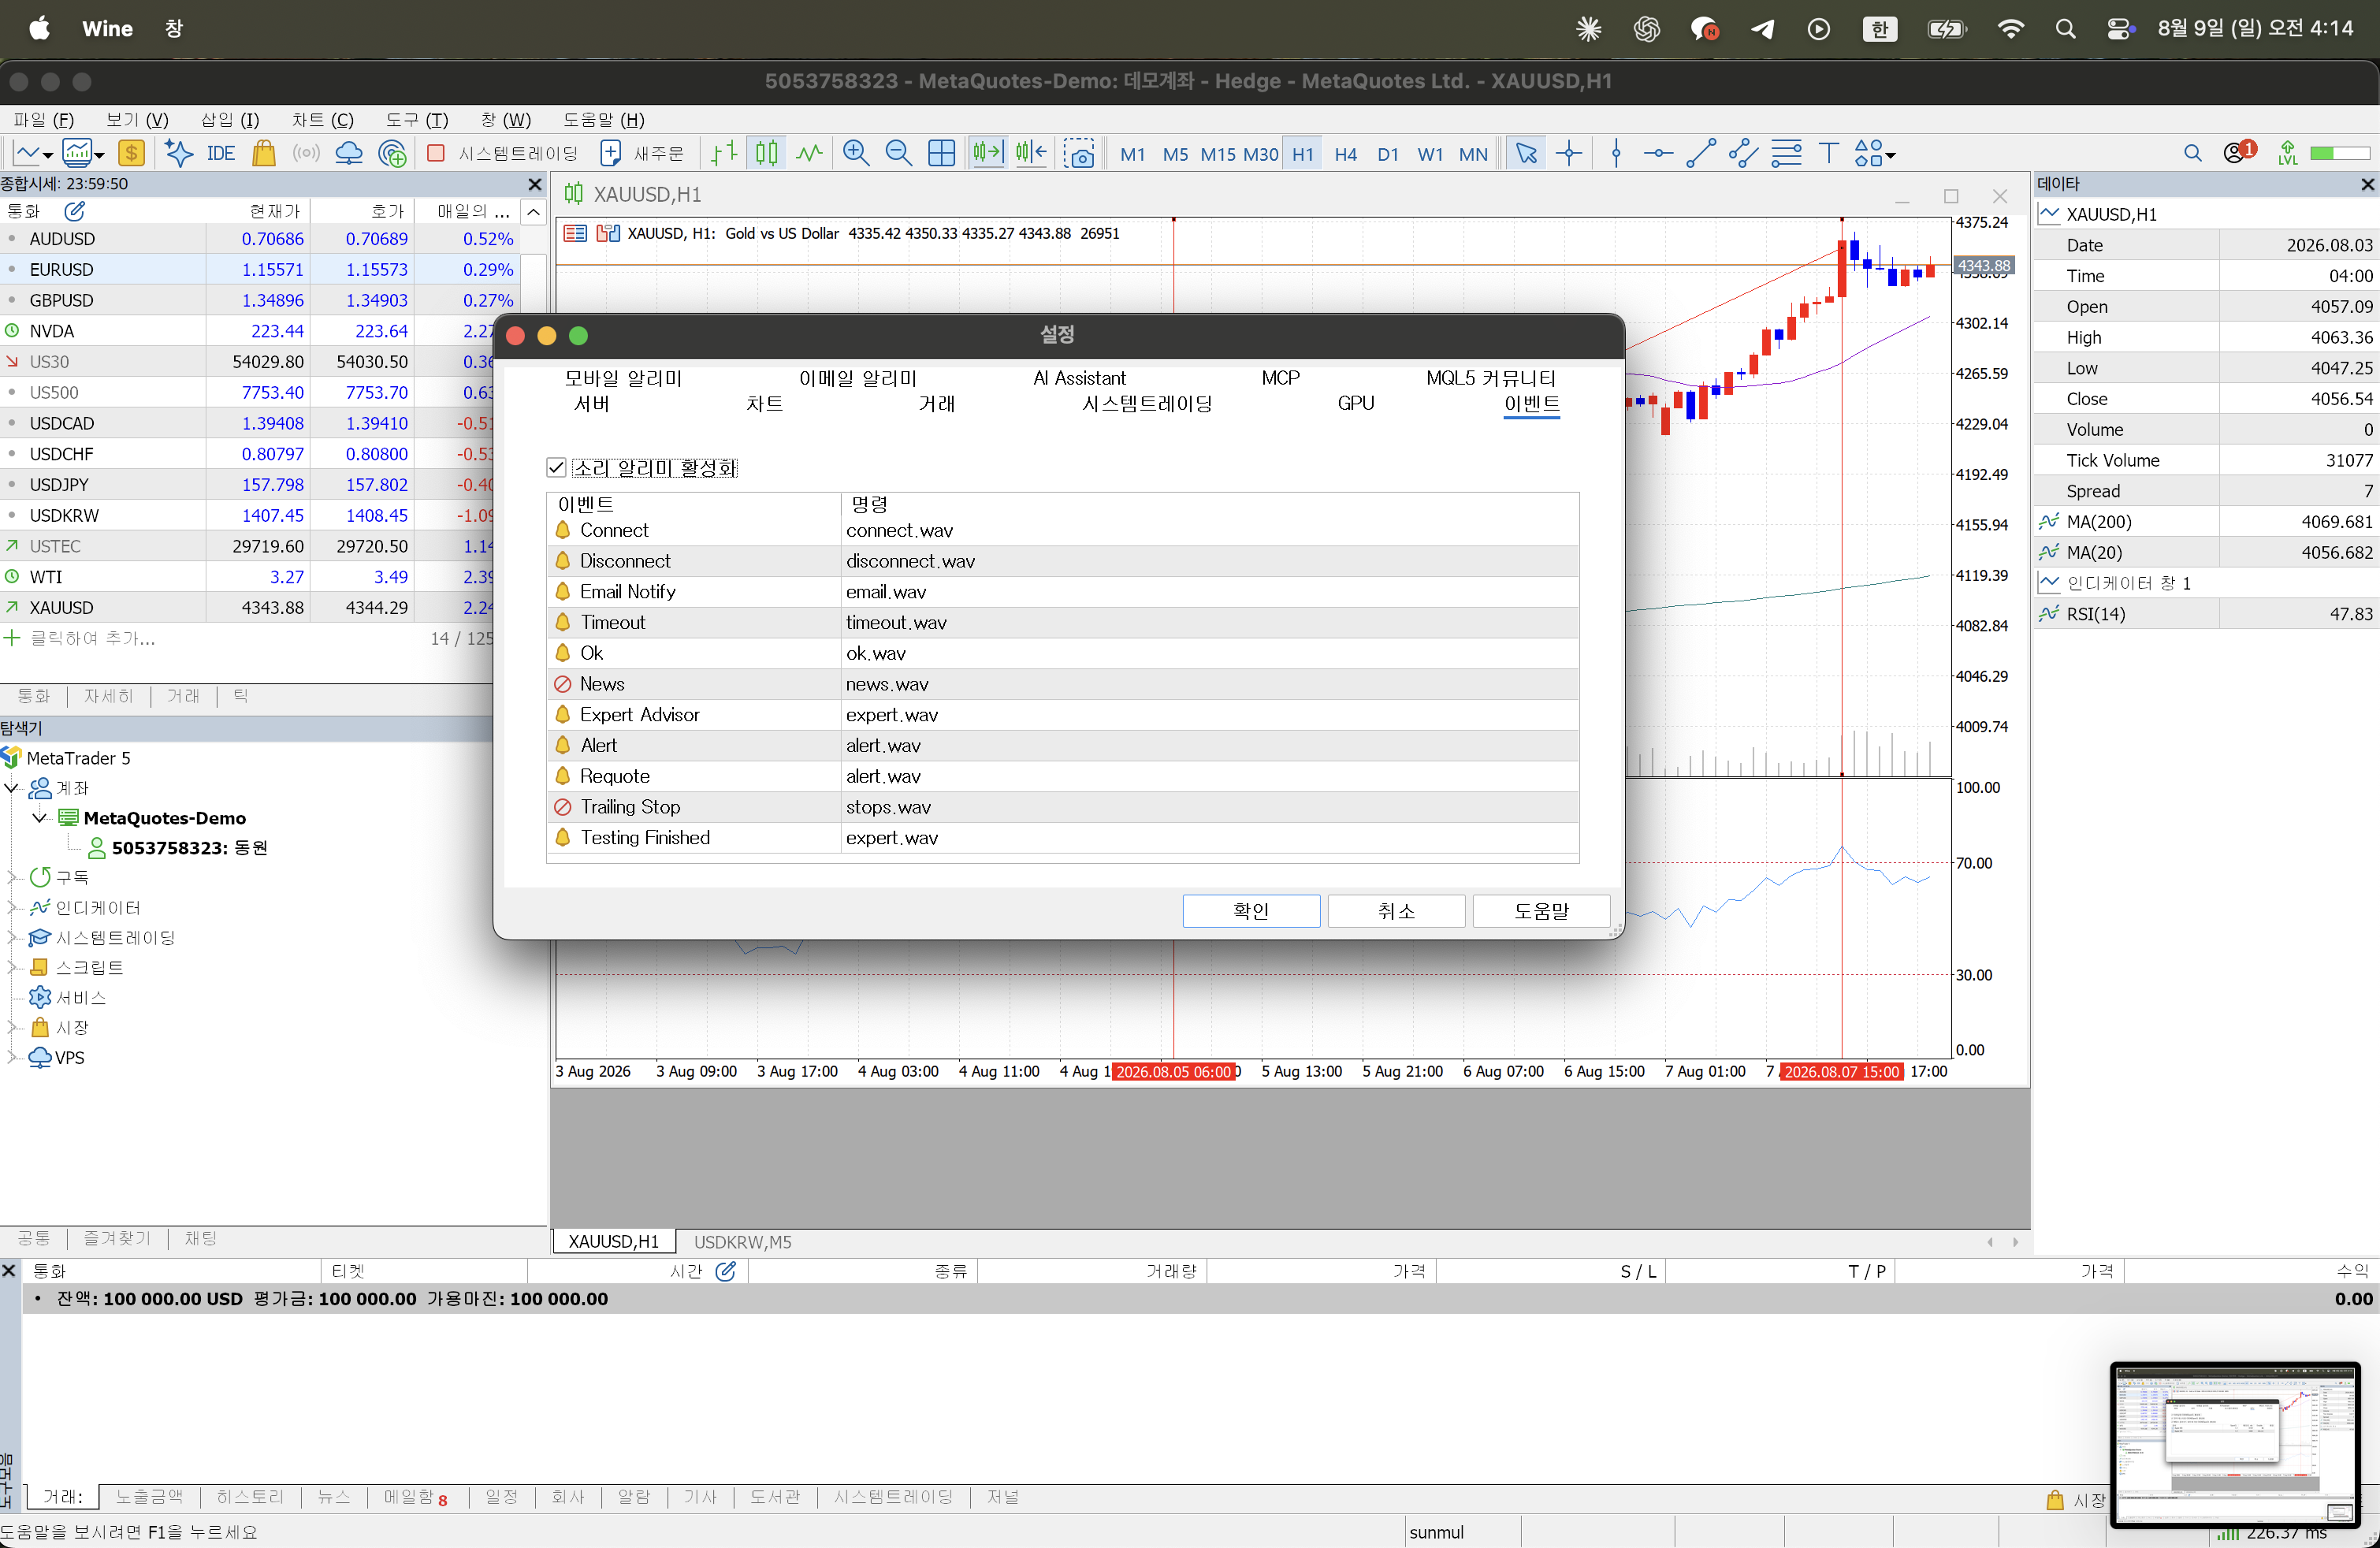2380x1548 pixels.
Task: Expand the 스크립트 tree node
Action: tap(12, 967)
